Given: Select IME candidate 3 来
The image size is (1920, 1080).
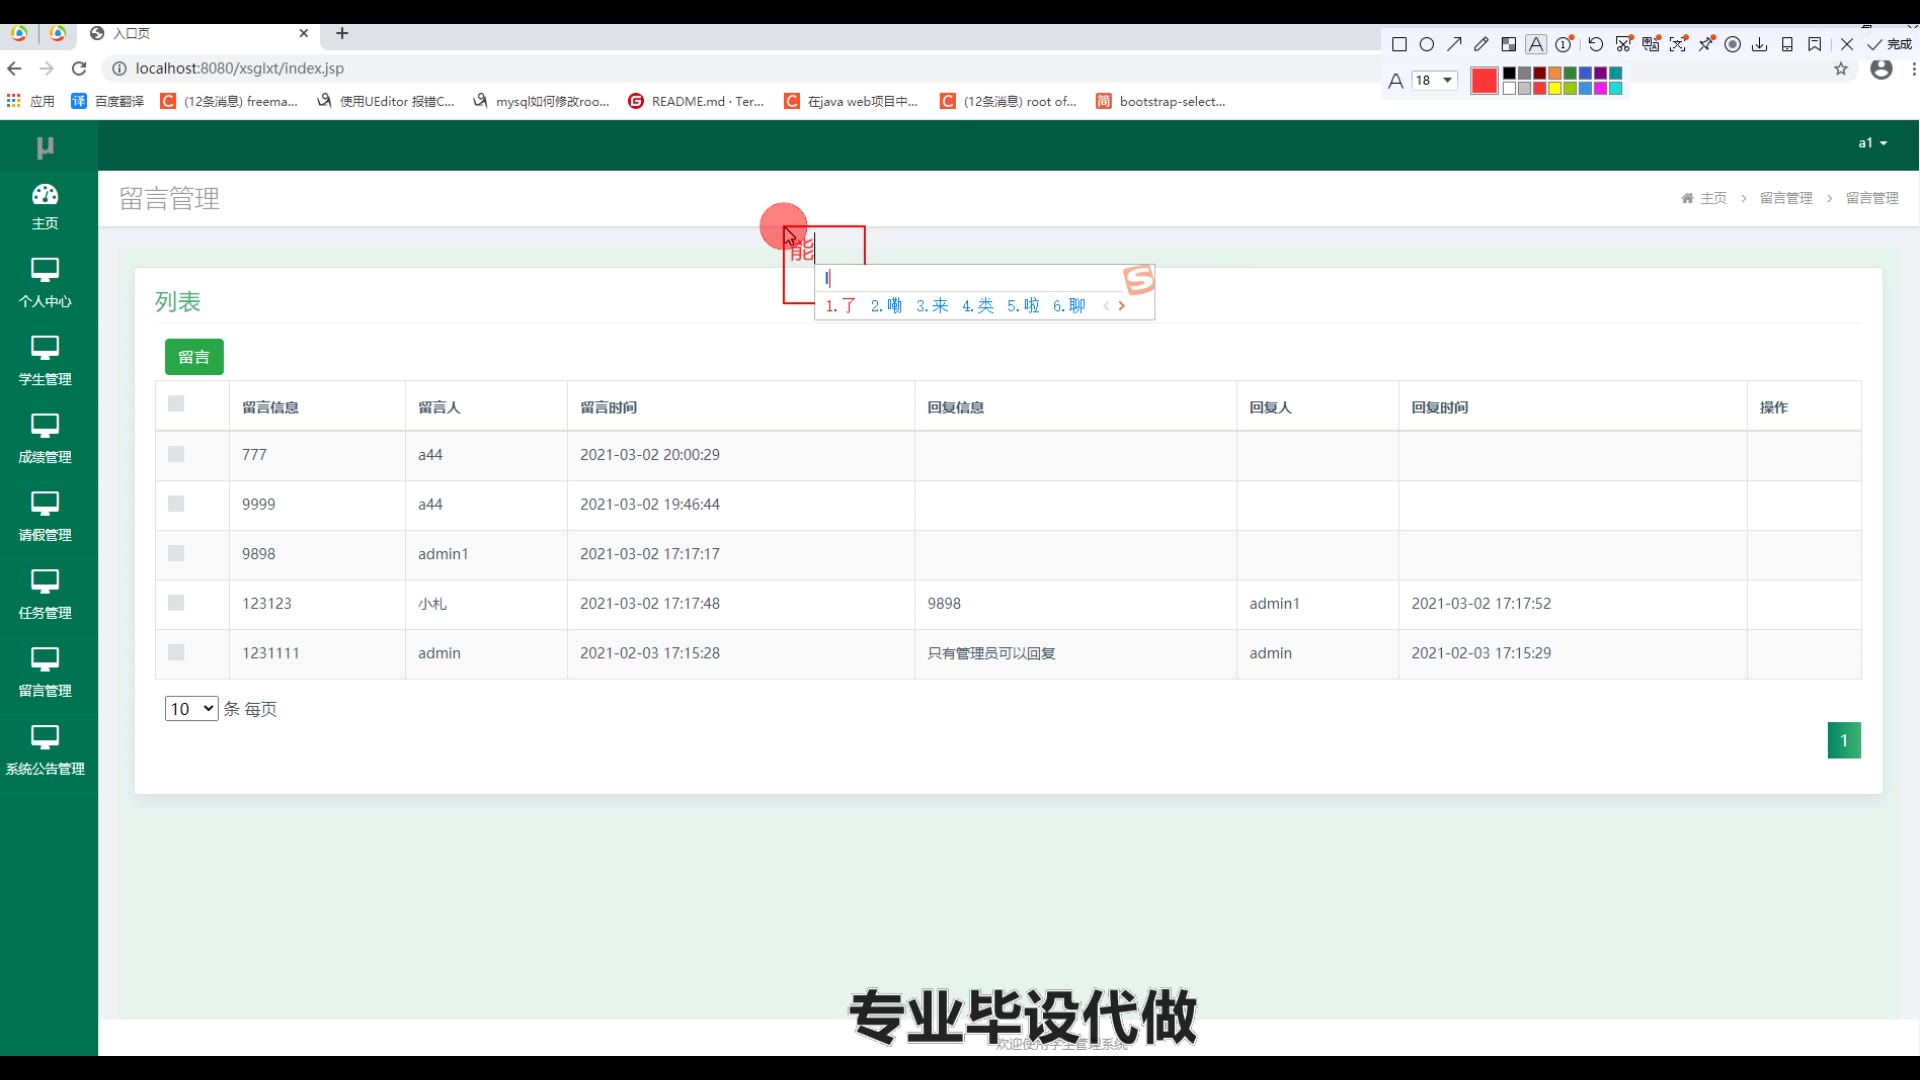Looking at the screenshot, I should 932,306.
